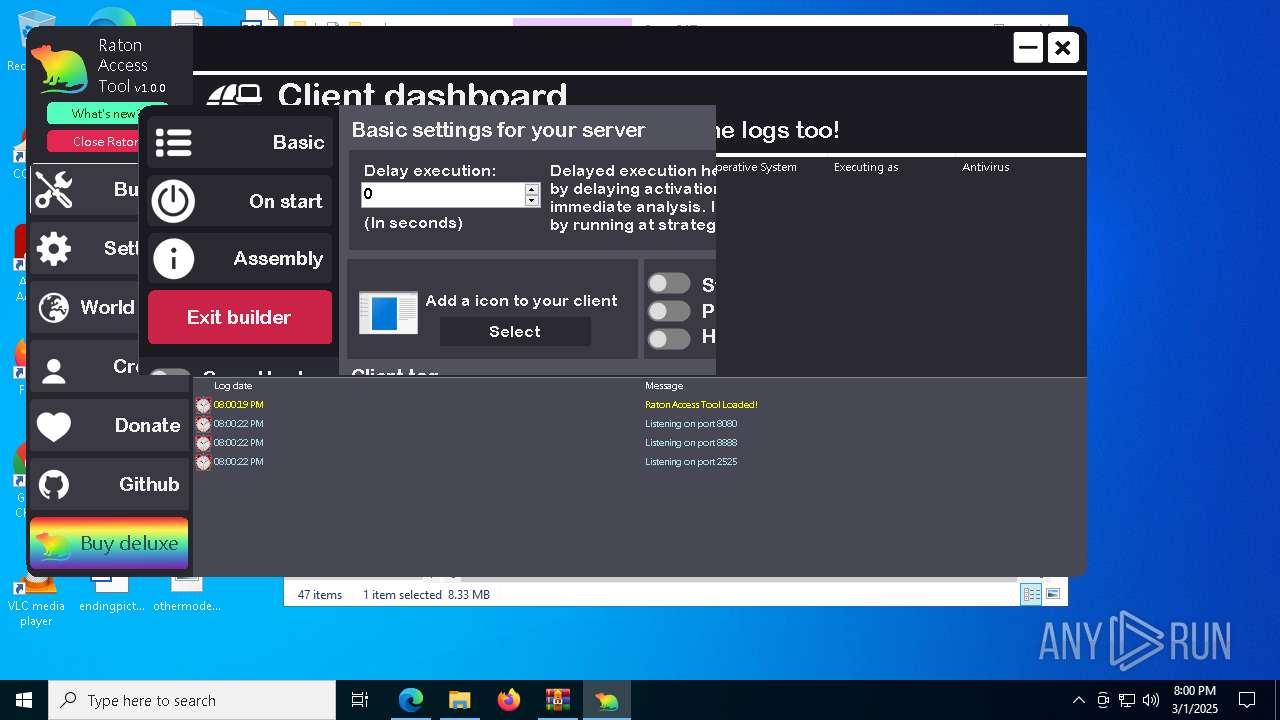The height and width of the screenshot is (720, 1280).
Task: Click clock icon of port 2525 log row
Action: pyautogui.click(x=203, y=462)
